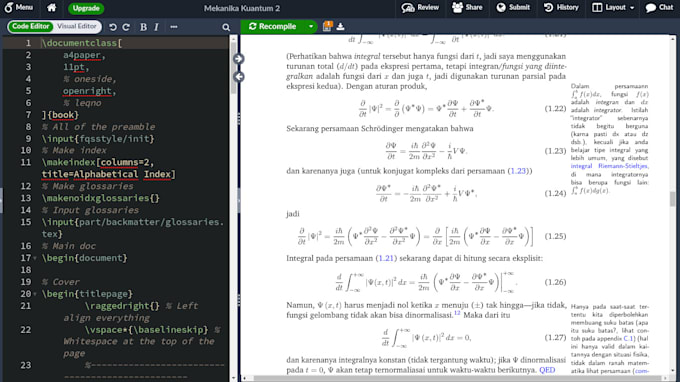Open the appendix C.1 margin link
The image size is (680, 382).
tap(628, 338)
